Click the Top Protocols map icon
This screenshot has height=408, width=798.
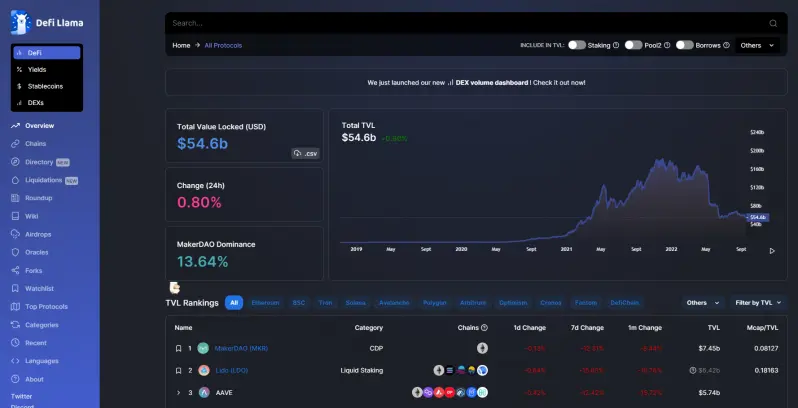[x=15, y=307]
